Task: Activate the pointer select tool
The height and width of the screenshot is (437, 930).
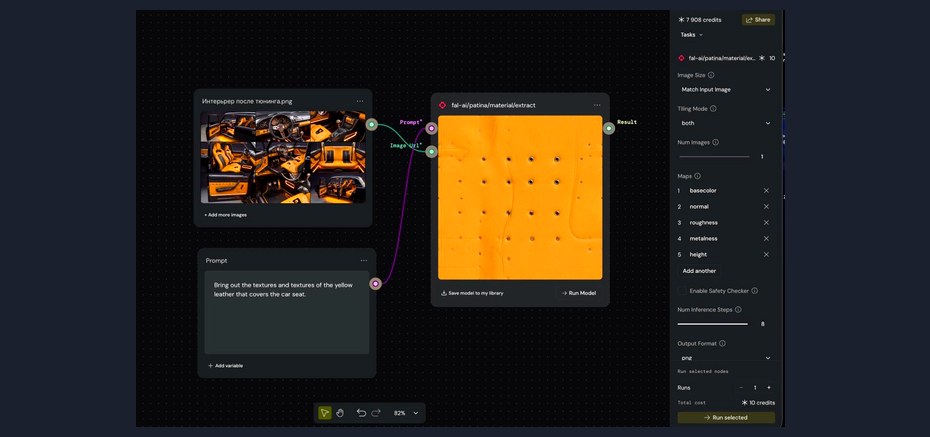Action: [324, 413]
